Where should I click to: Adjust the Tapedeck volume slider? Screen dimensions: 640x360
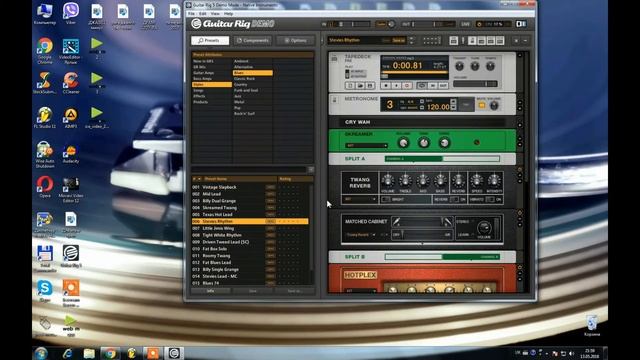(x=475, y=84)
